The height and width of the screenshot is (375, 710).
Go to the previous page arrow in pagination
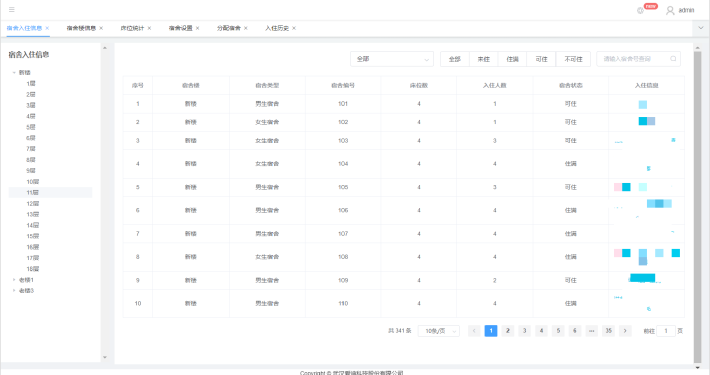pyautogui.click(x=474, y=331)
